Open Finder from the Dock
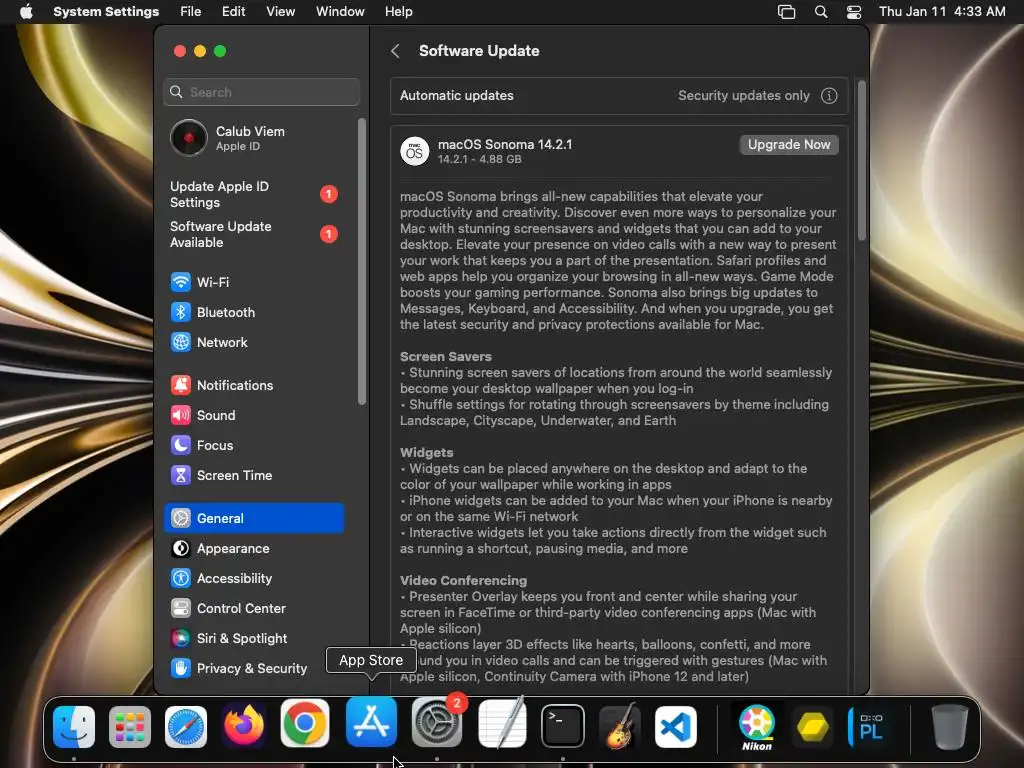 (x=74, y=726)
